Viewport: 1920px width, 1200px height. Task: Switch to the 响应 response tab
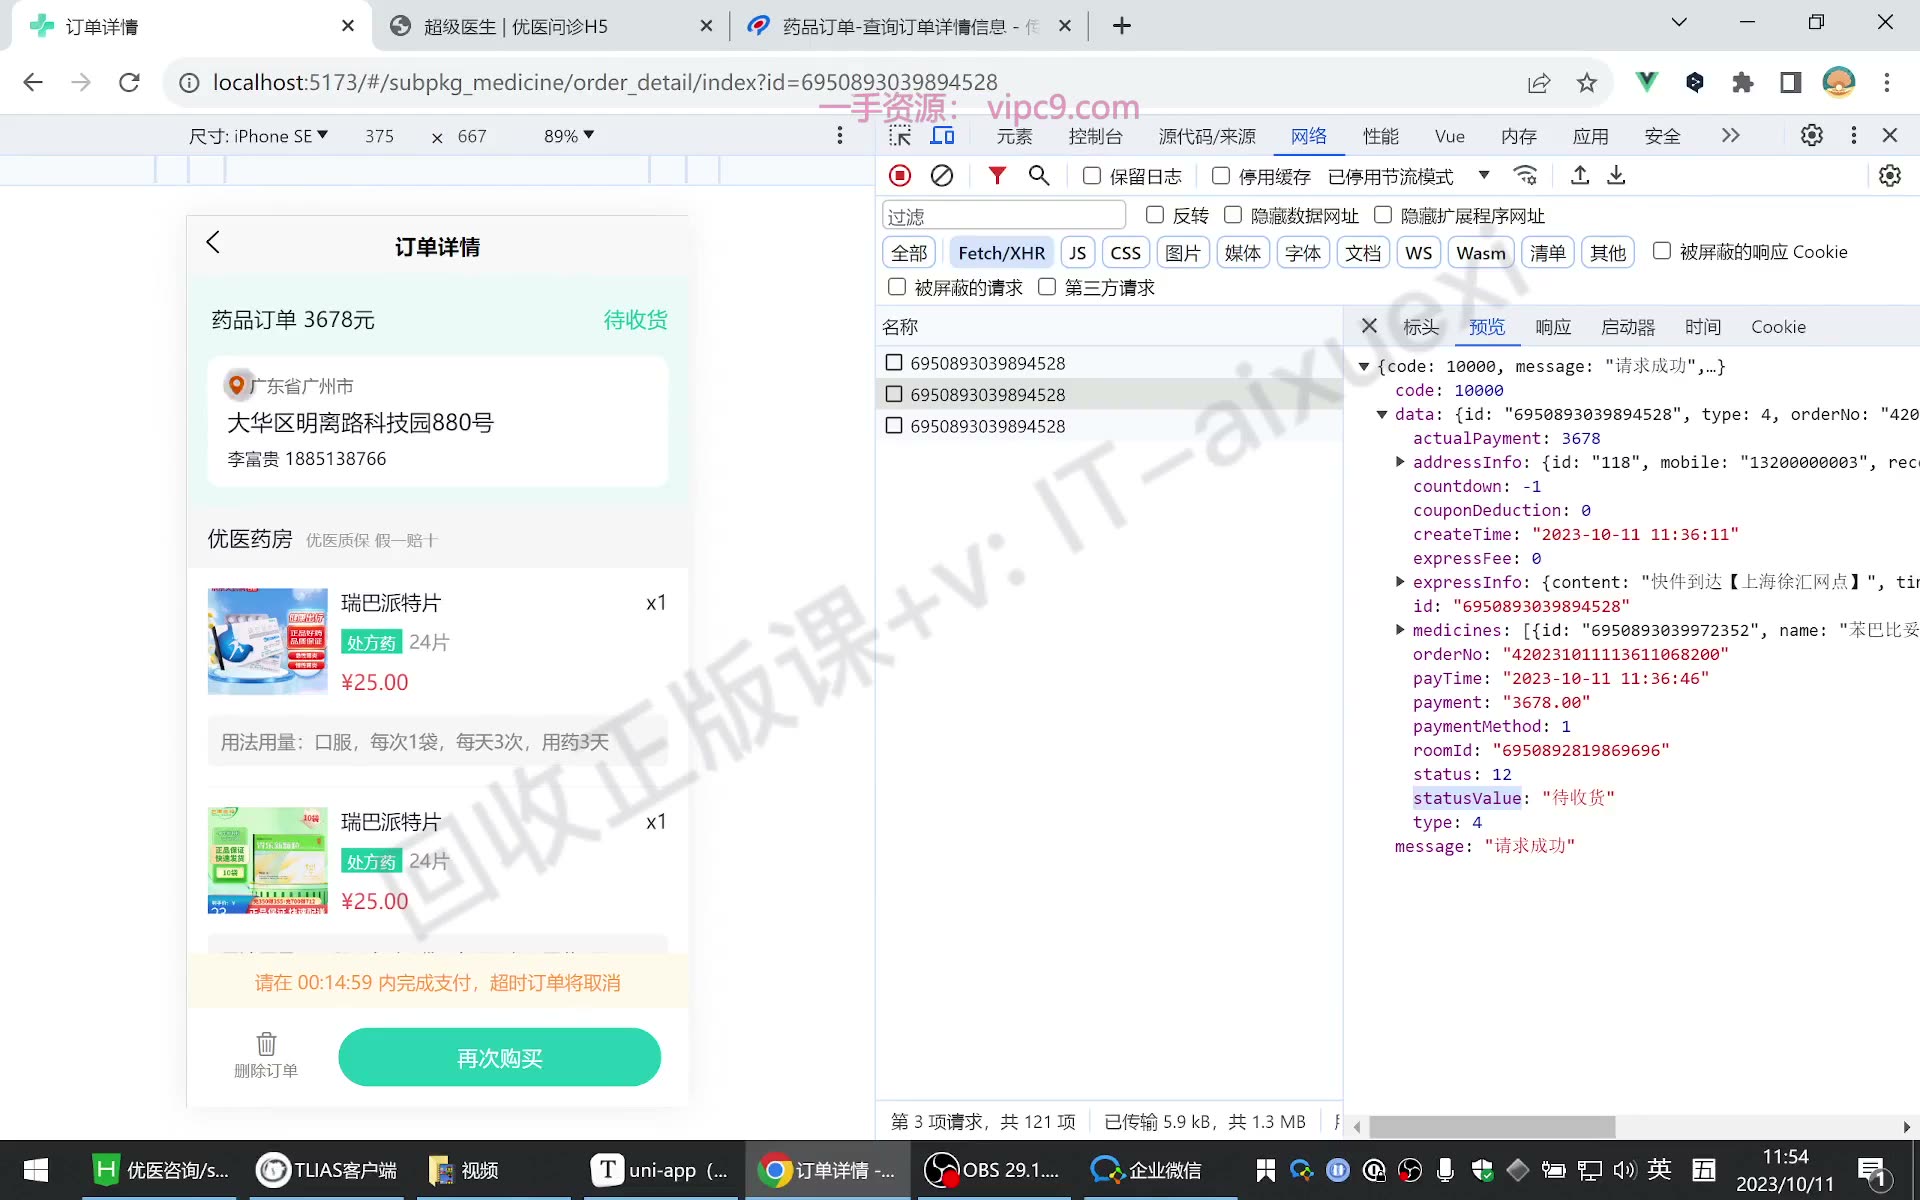click(1553, 327)
